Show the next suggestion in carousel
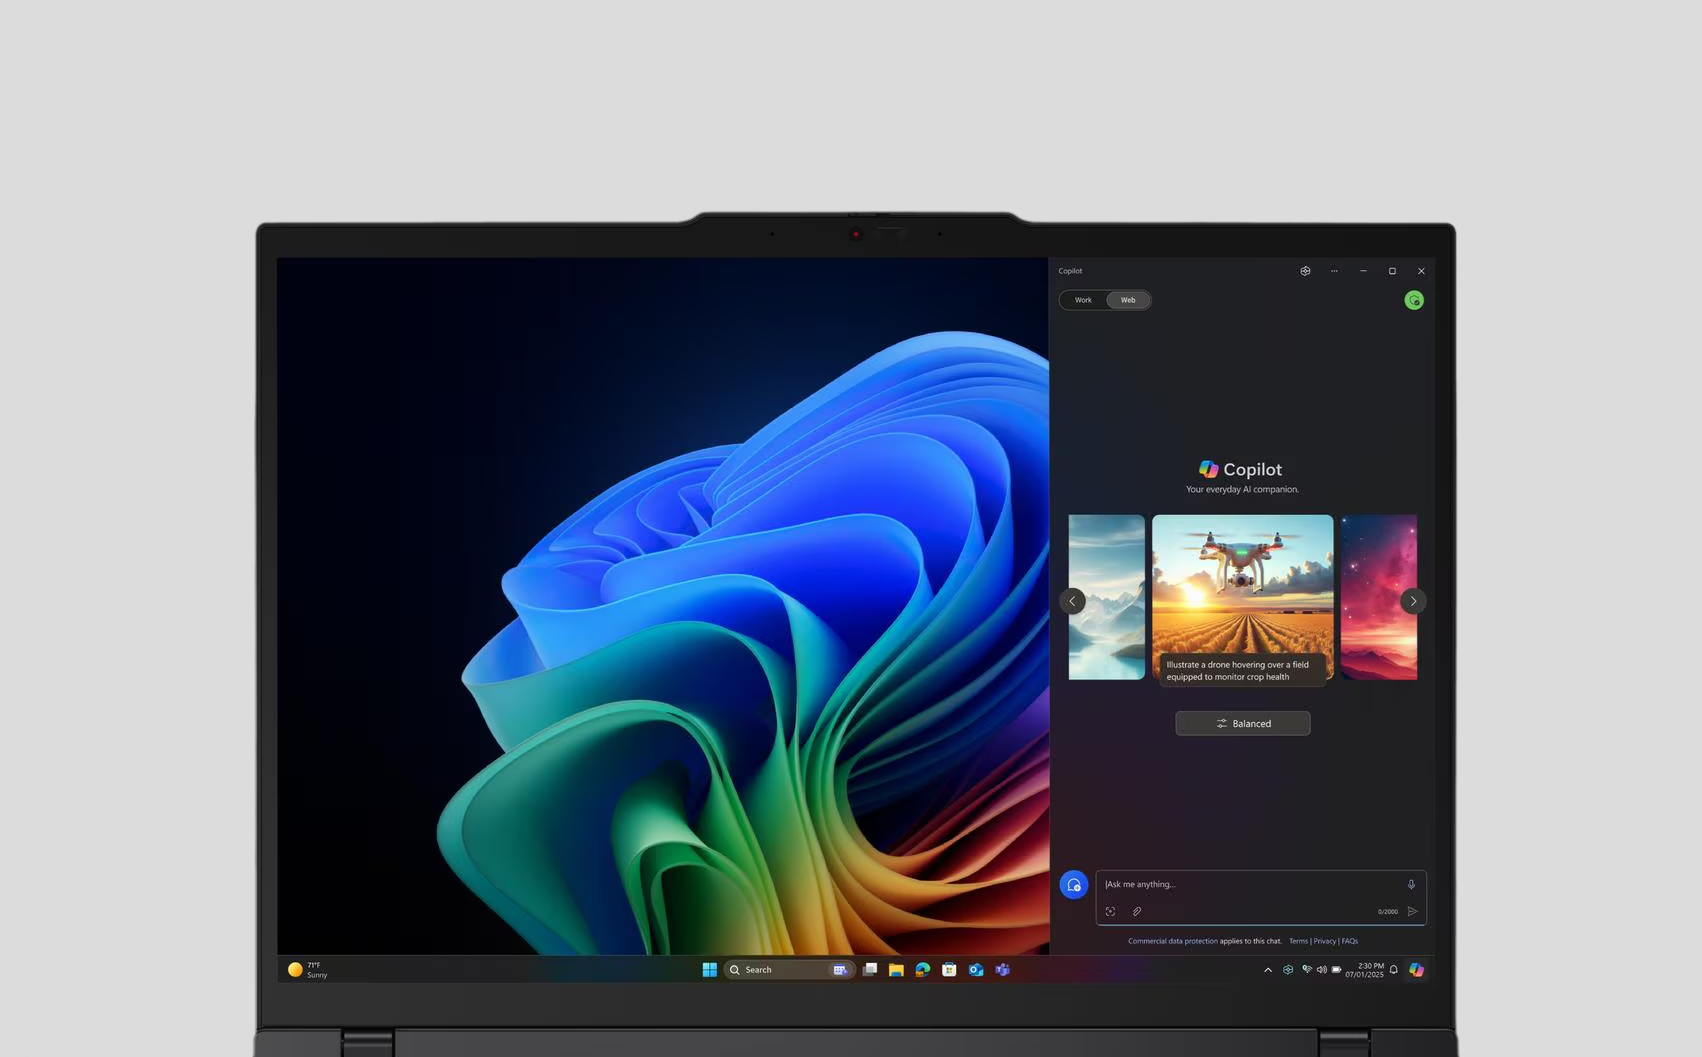This screenshot has width=1702, height=1057. coord(1412,601)
